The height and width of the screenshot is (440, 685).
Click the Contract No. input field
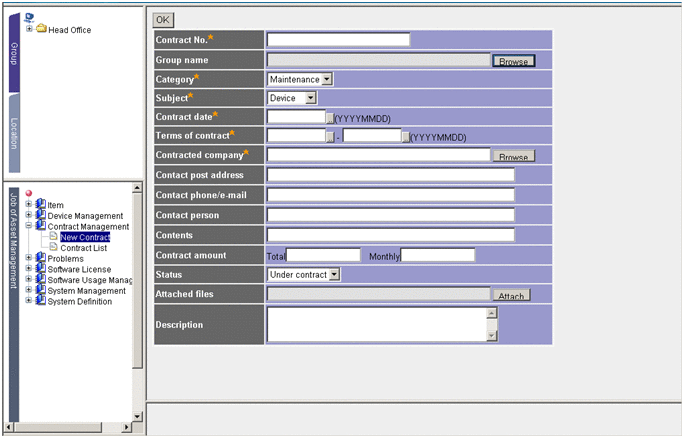pos(338,40)
